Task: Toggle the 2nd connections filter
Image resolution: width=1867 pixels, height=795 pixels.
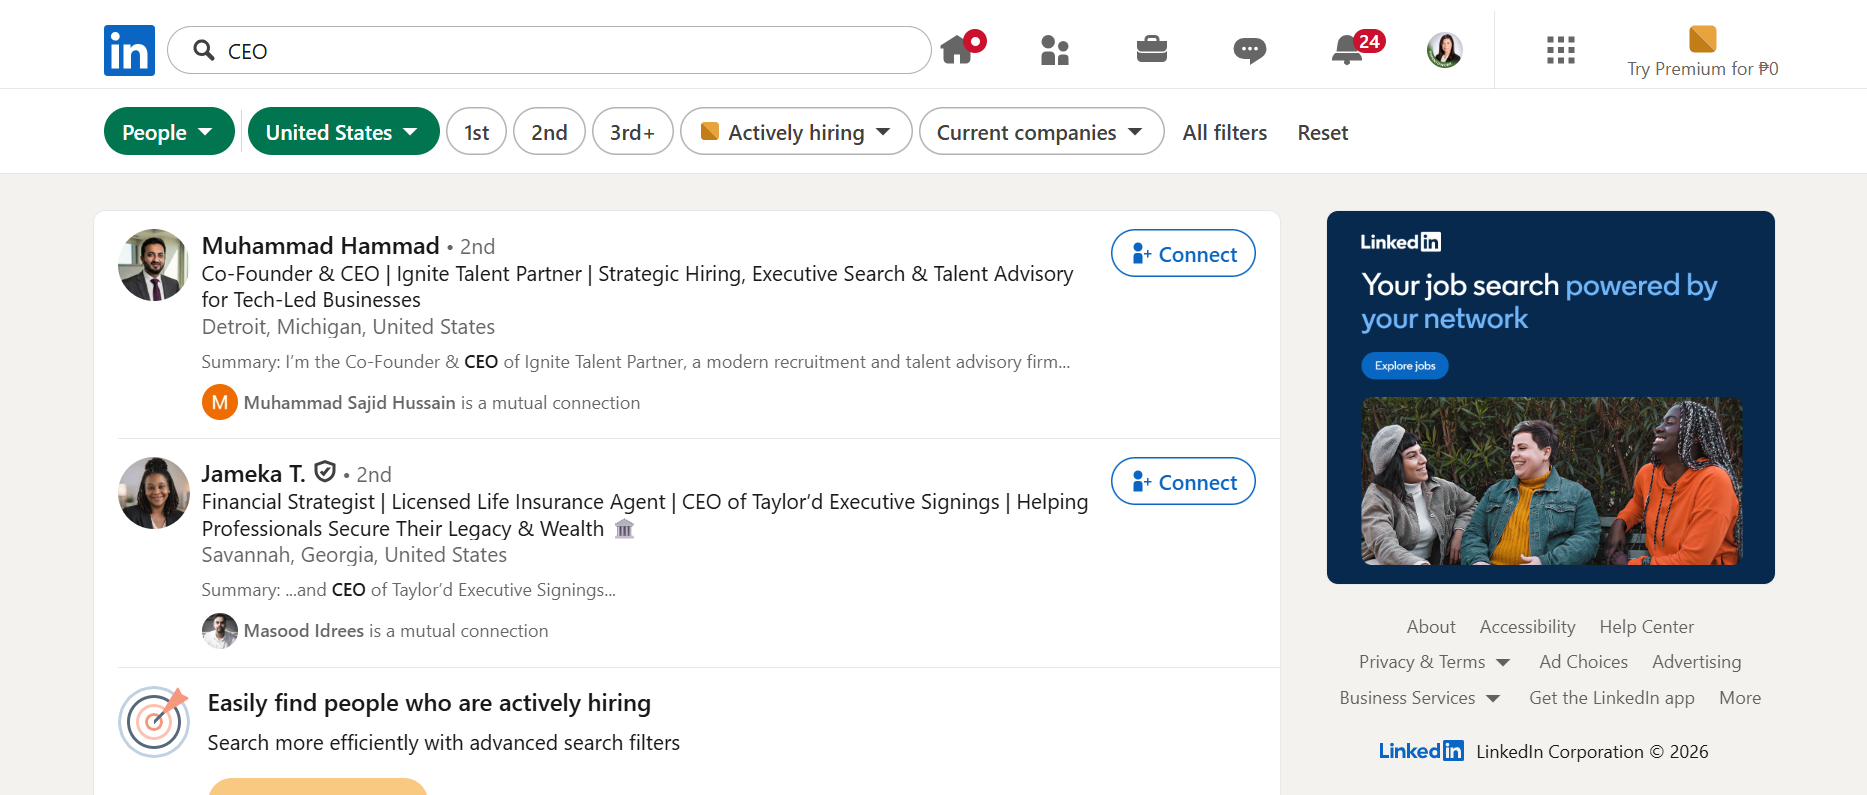Action: point(549,132)
